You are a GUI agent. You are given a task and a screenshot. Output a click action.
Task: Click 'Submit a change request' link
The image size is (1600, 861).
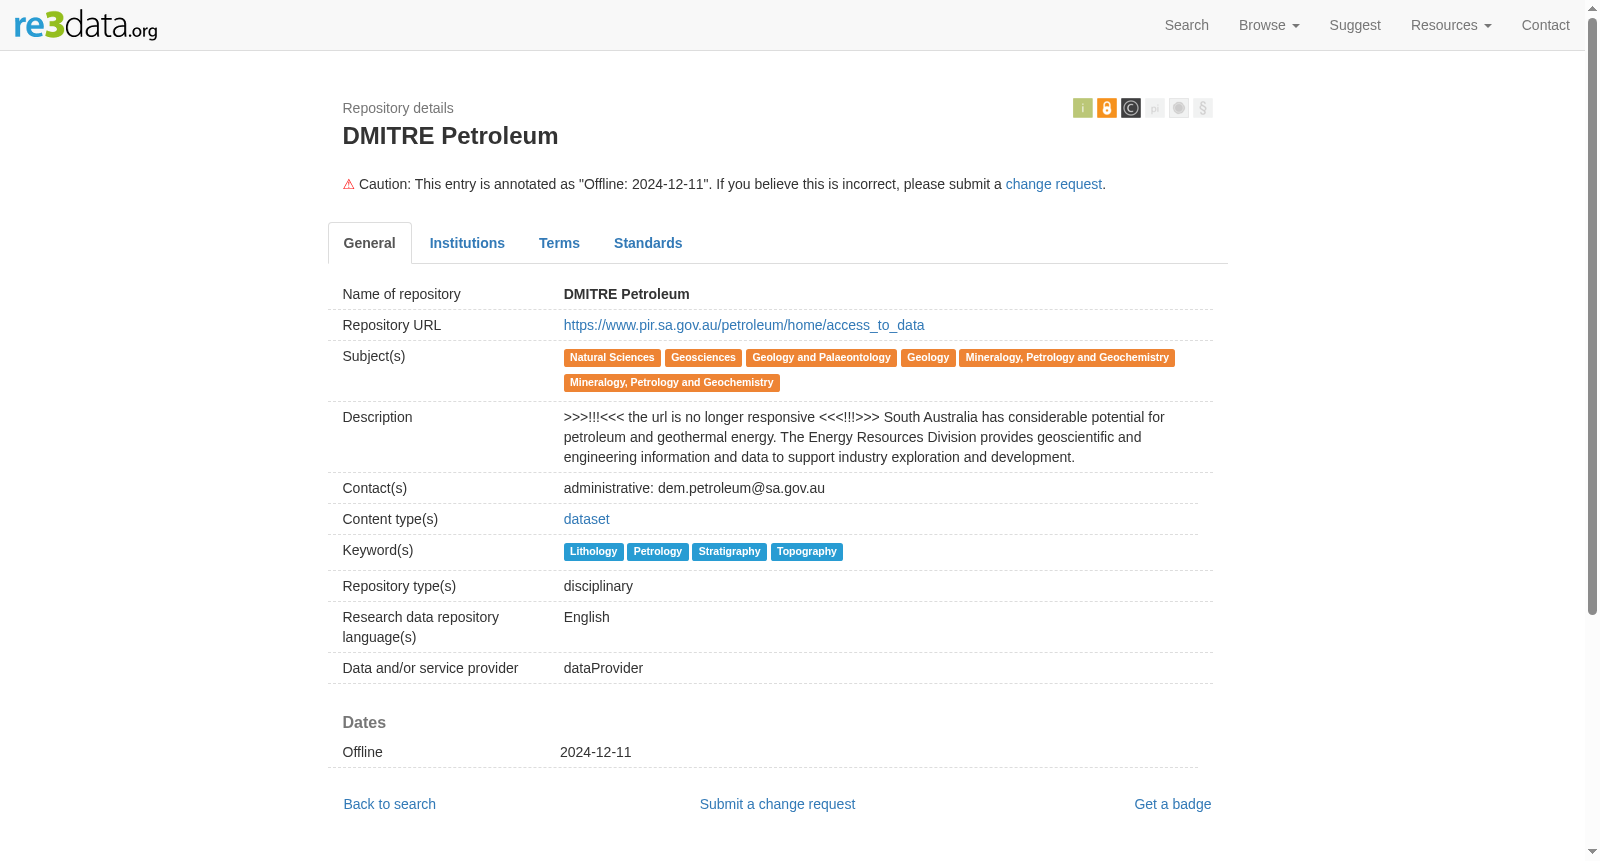point(777,804)
